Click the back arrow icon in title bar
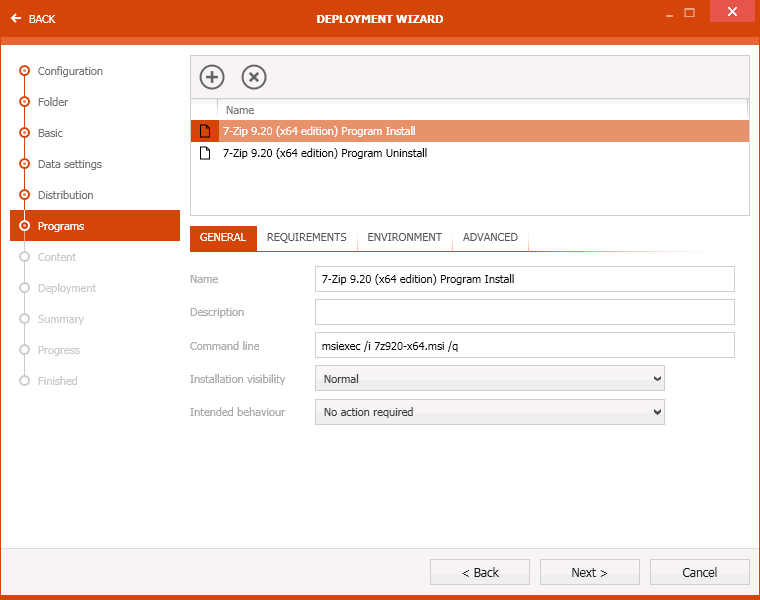The image size is (760, 600). click(16, 19)
